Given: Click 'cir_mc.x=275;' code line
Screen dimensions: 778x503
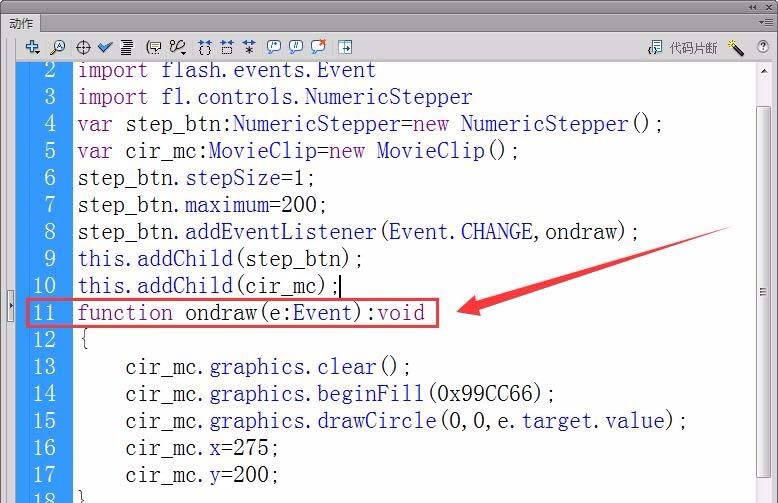Looking at the screenshot, I should (202, 448).
